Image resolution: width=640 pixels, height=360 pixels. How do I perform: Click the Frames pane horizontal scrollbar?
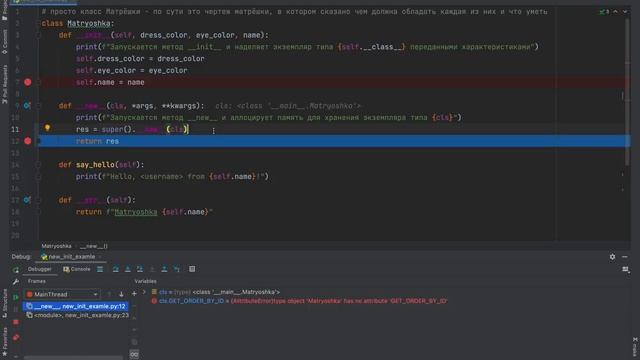[x=73, y=358]
